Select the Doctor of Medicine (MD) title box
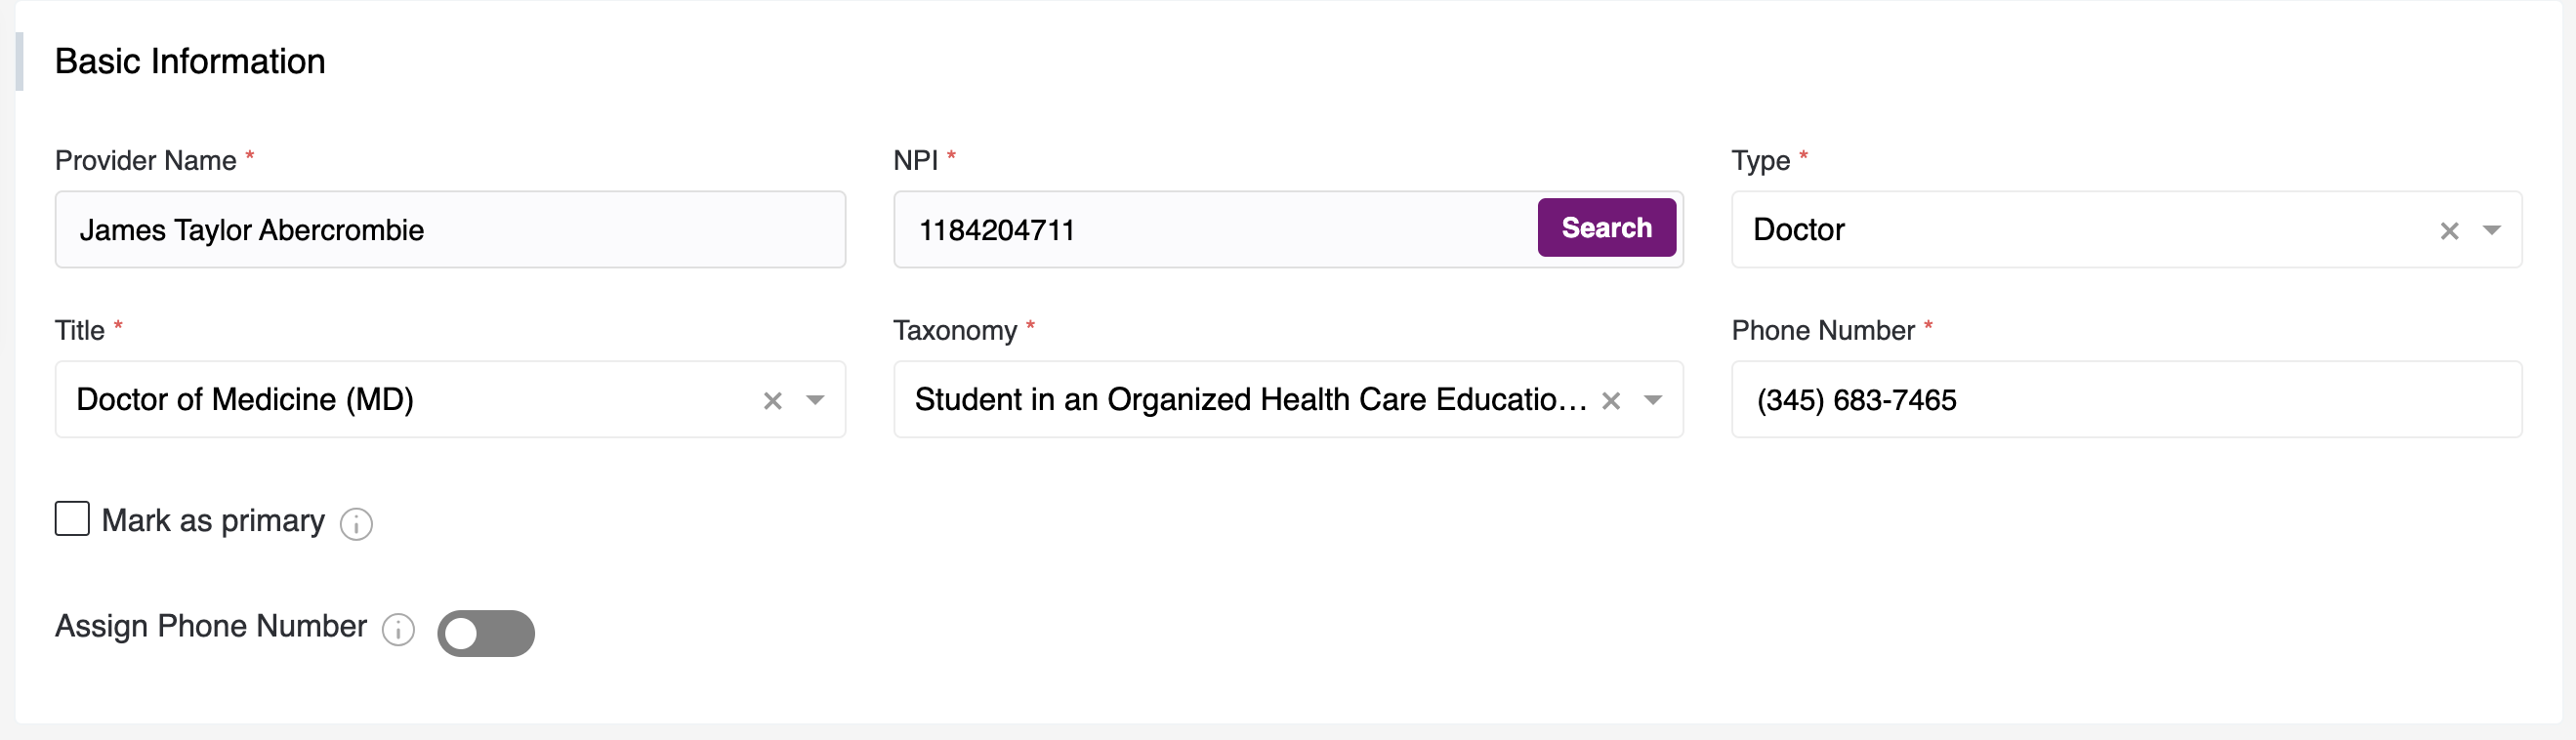Viewport: 2576px width, 740px height. tap(400, 400)
